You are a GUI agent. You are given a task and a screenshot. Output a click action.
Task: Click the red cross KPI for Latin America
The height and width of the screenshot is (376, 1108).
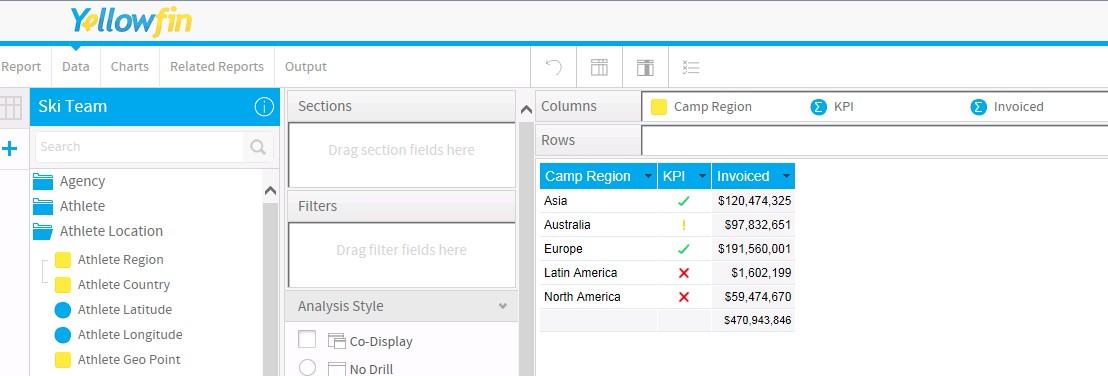pos(683,273)
